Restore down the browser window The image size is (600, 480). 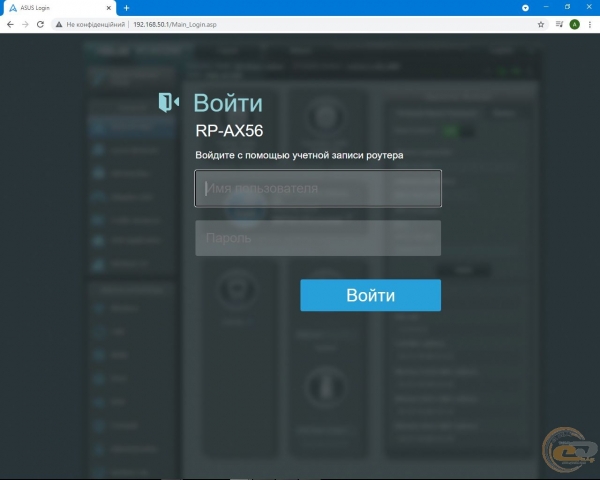pos(567,7)
